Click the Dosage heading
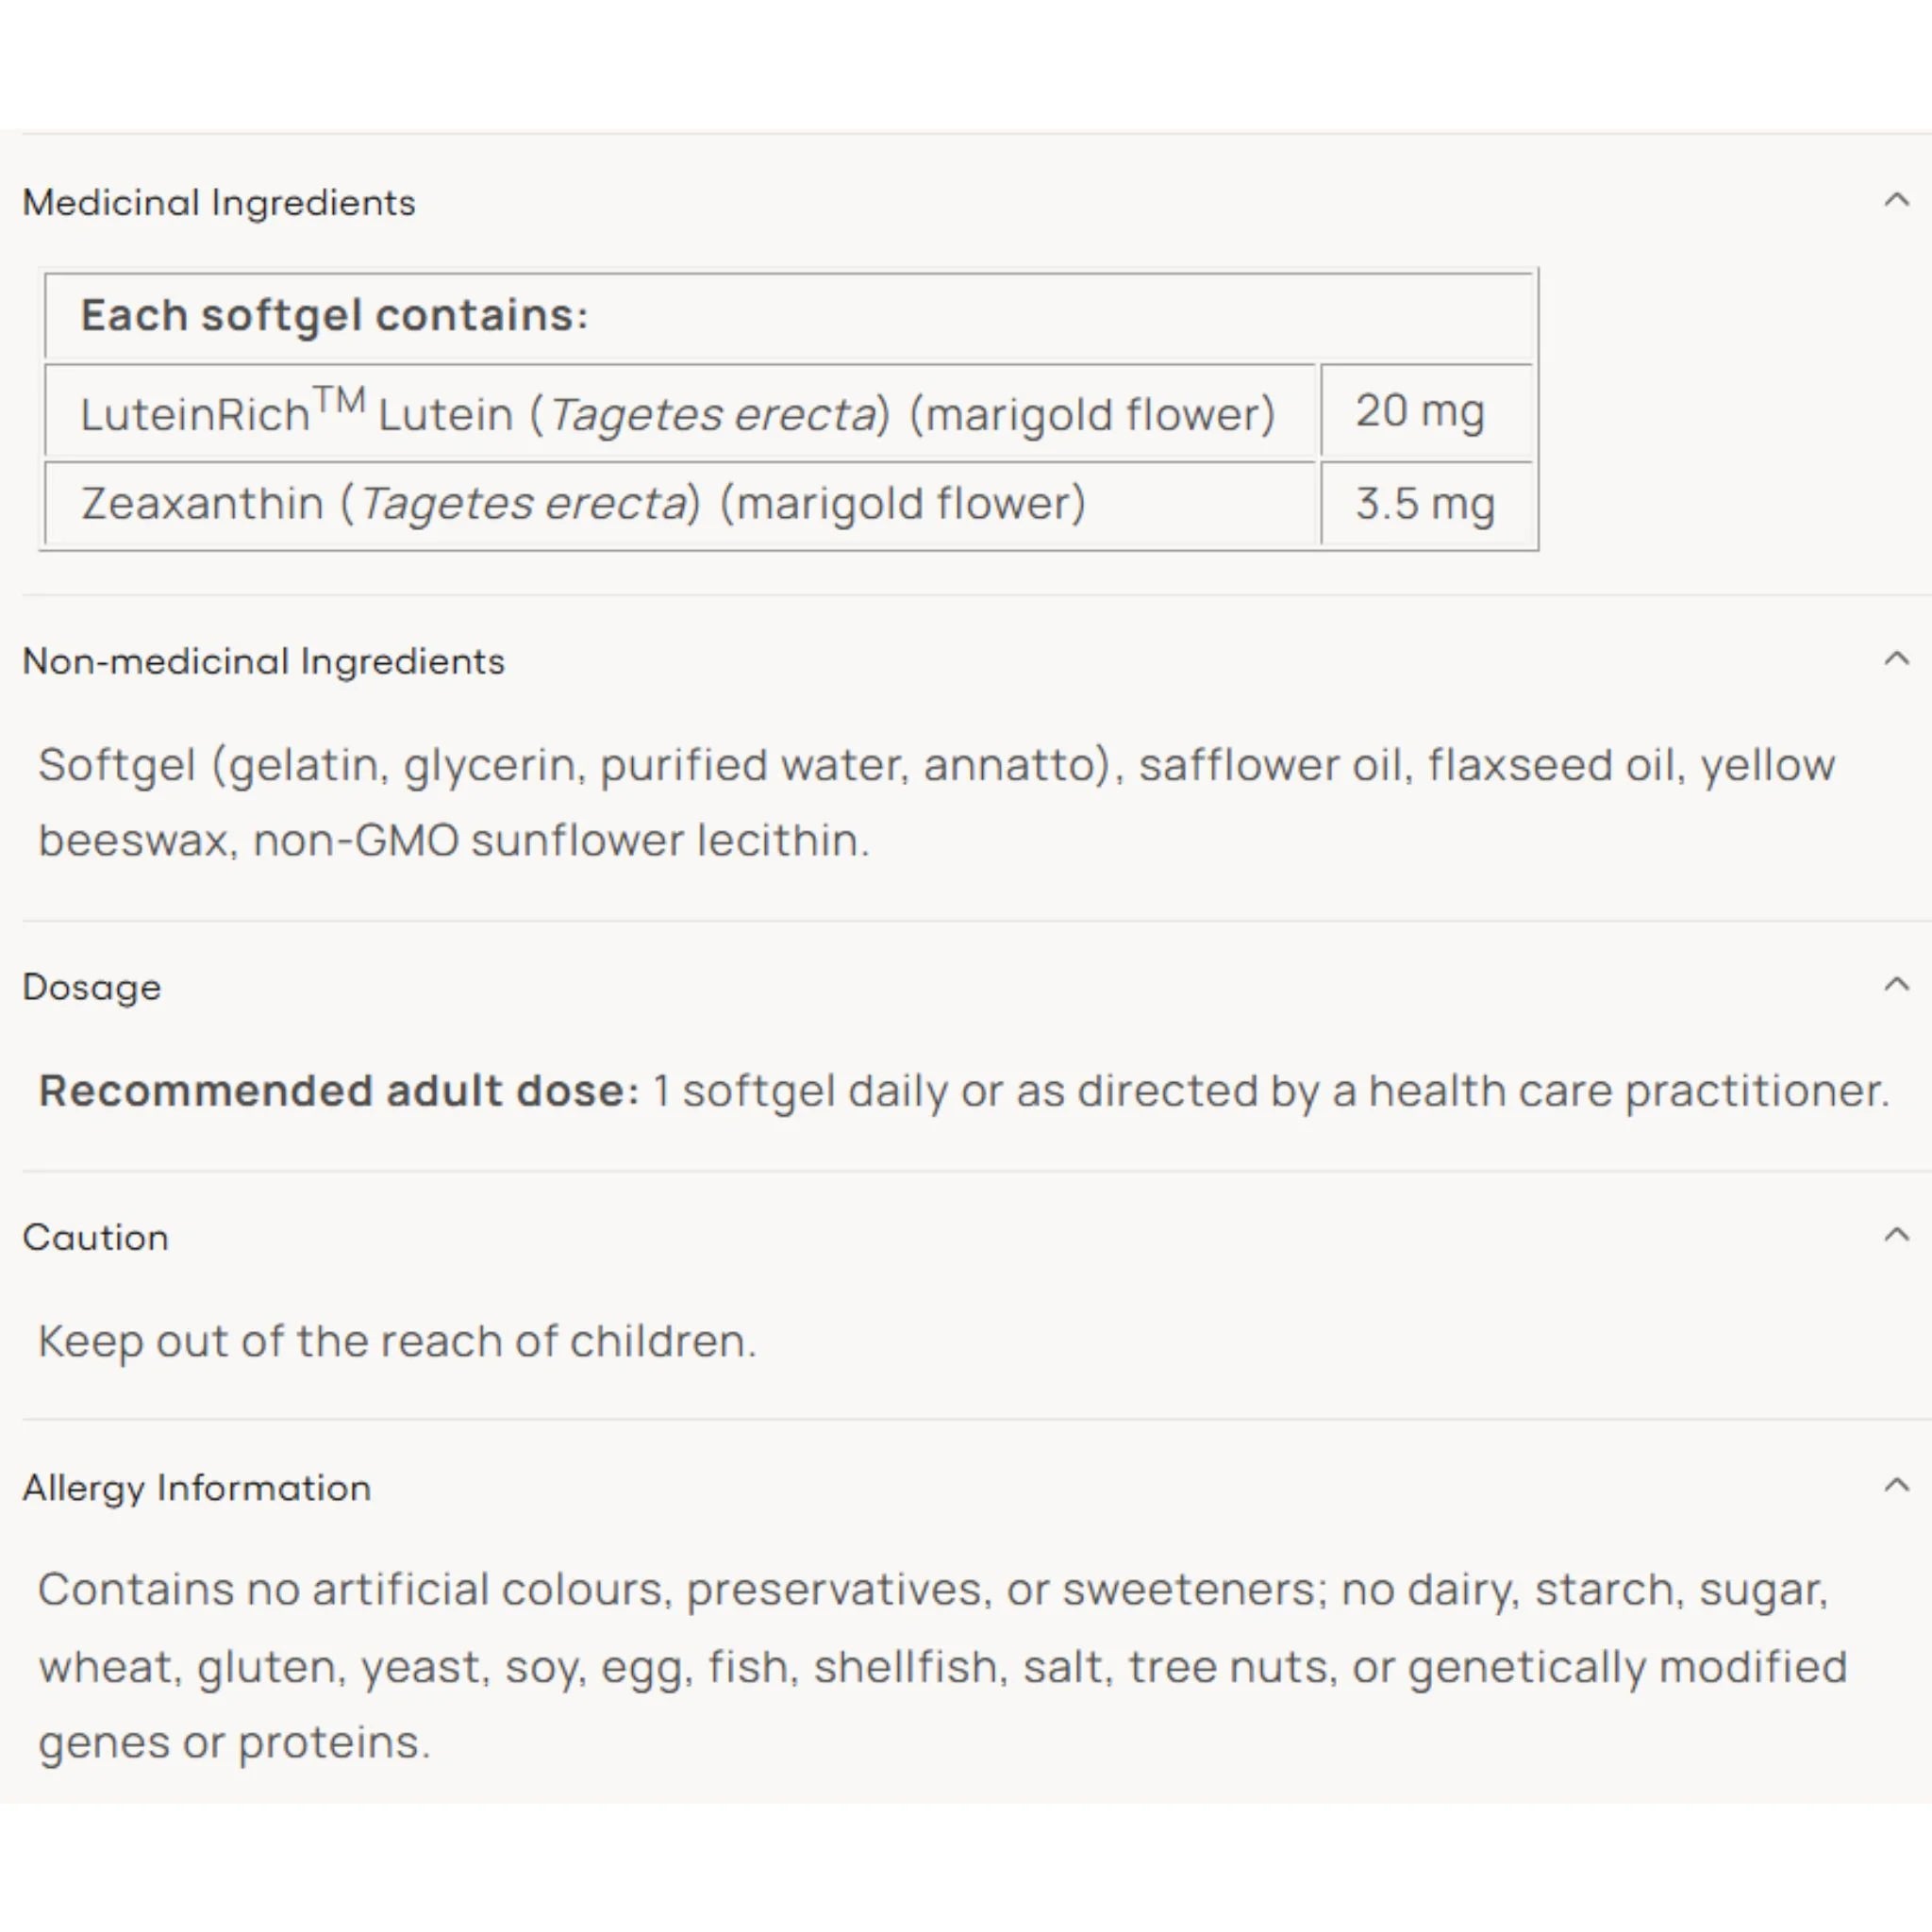This screenshot has width=1932, height=1932. click(x=92, y=988)
